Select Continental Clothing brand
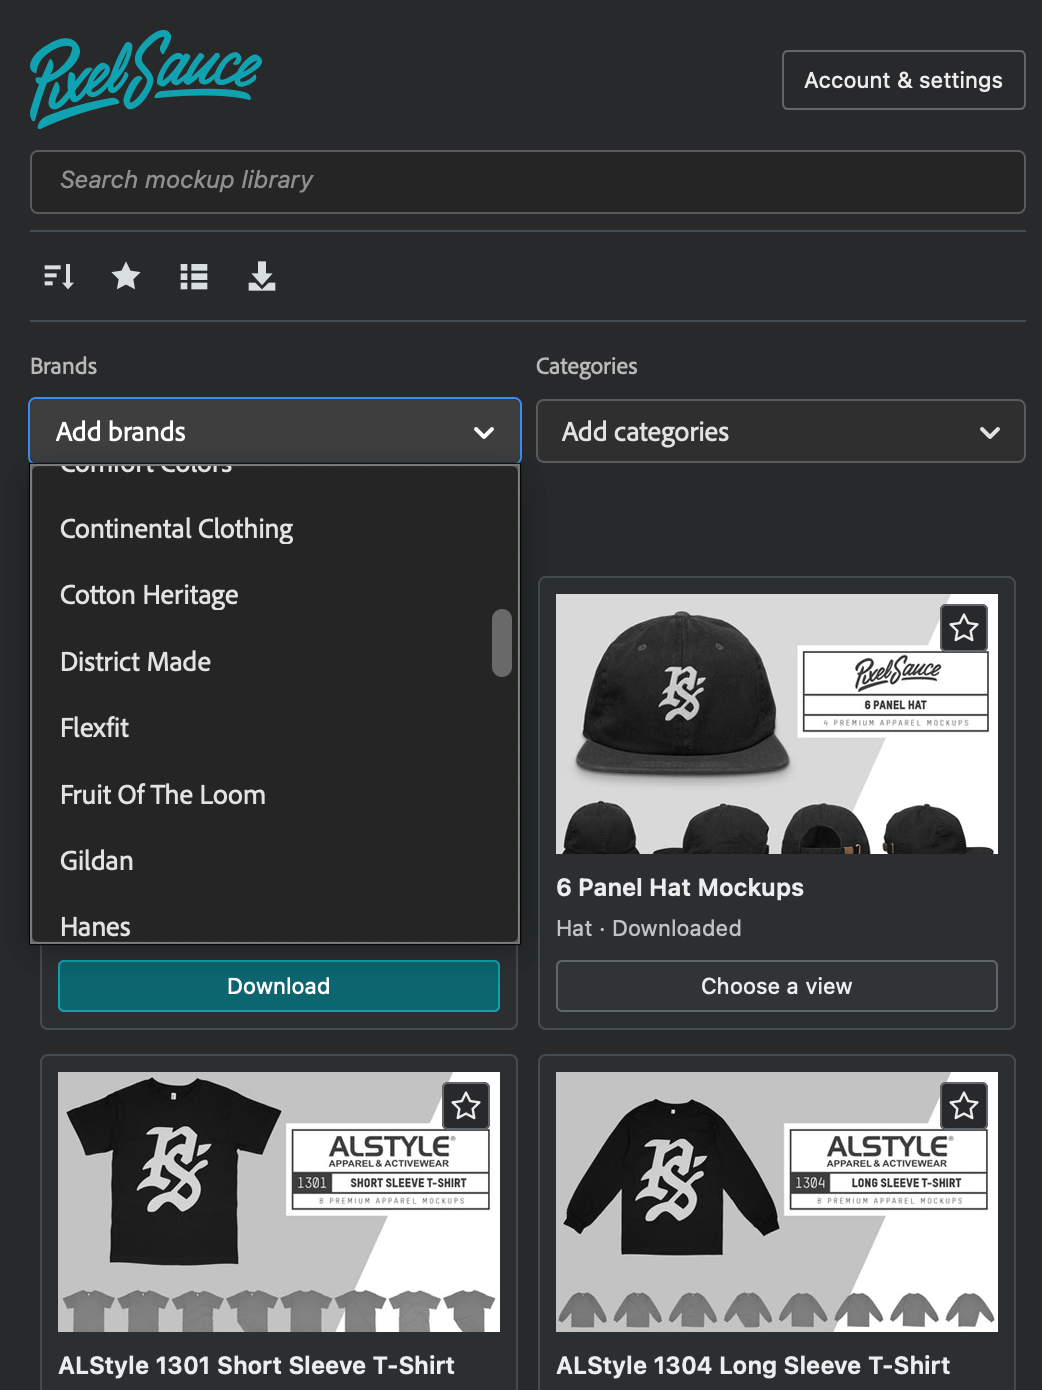This screenshot has width=1042, height=1390. click(275, 529)
